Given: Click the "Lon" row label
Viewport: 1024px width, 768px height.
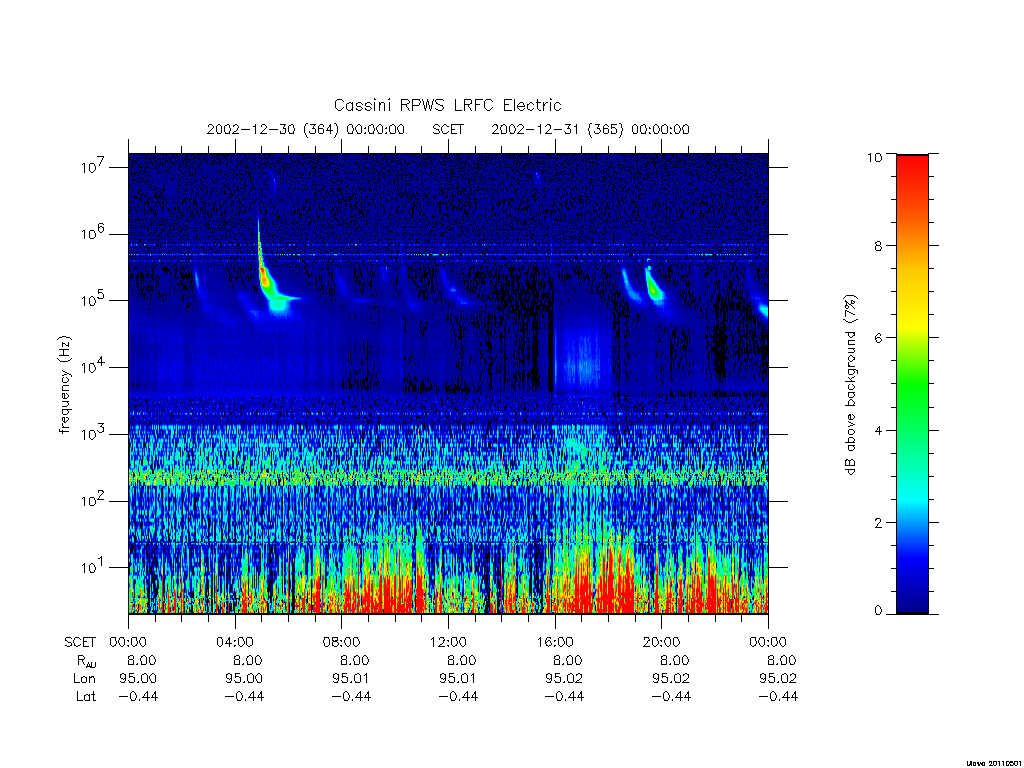Looking at the screenshot, I should (x=84, y=679).
